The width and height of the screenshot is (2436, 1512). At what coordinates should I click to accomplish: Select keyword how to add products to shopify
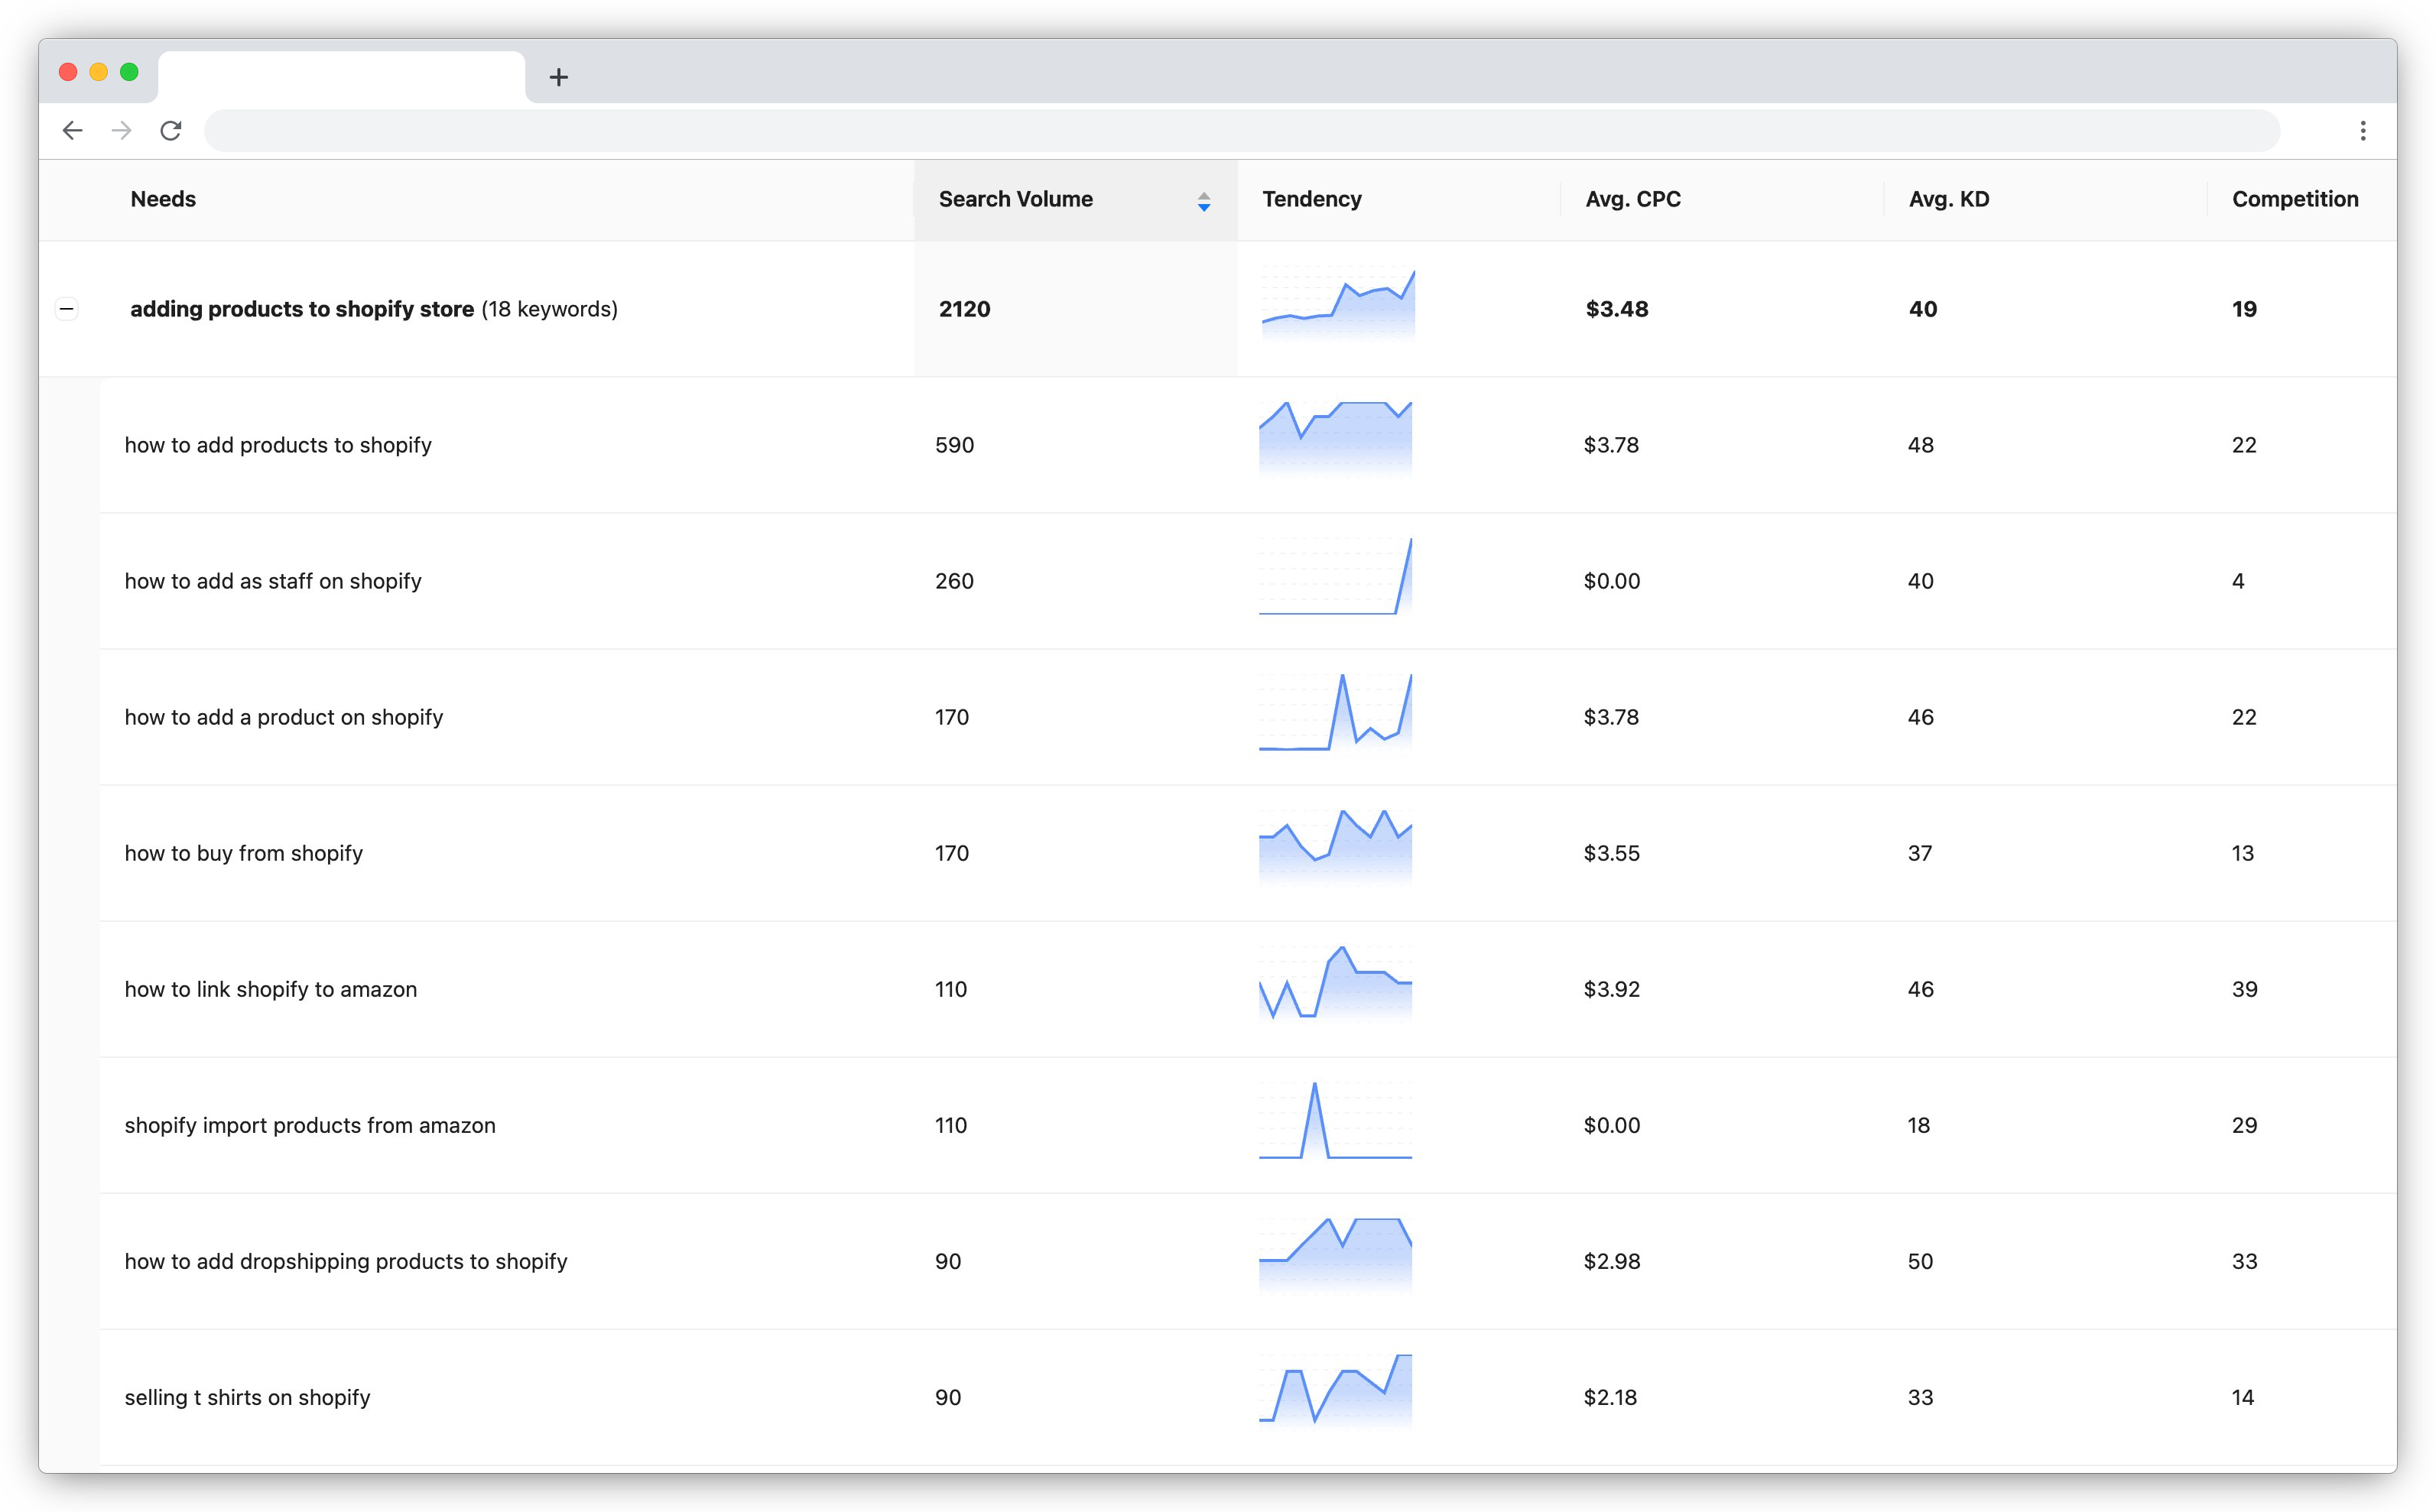click(x=278, y=445)
